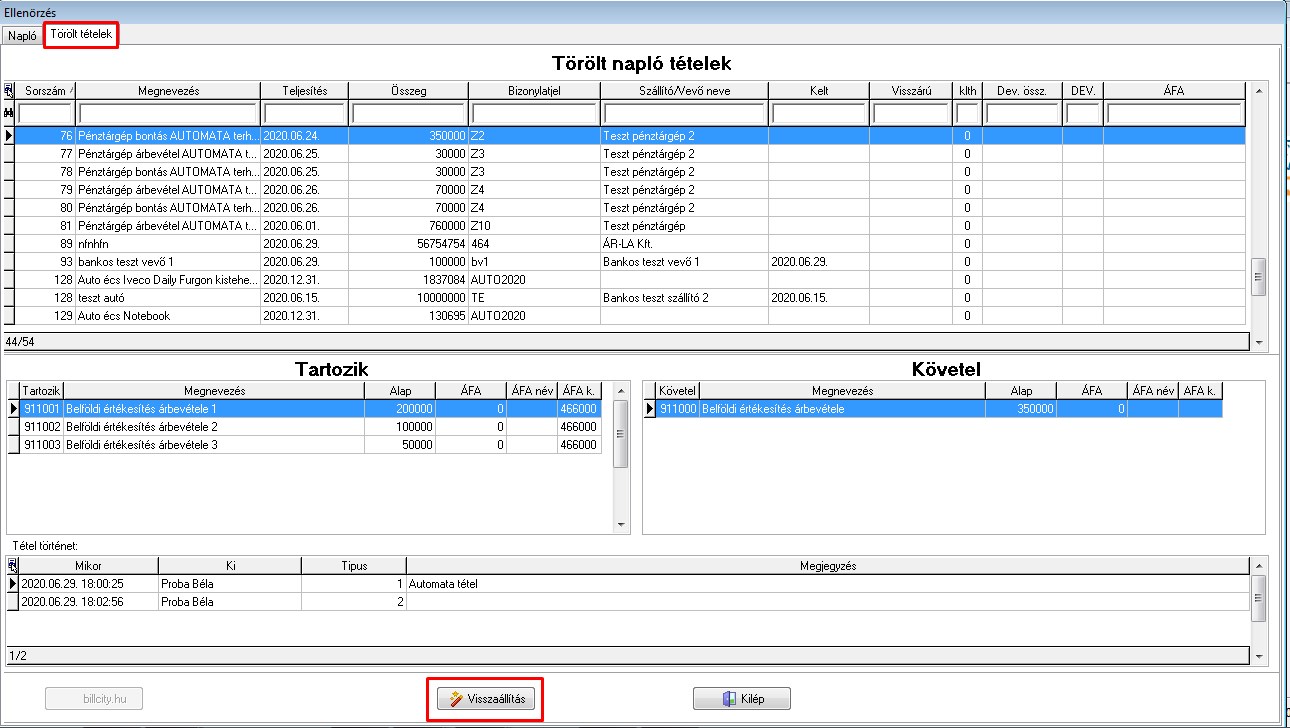Select the 'Auto écs Iveco Daily Furgon' row
Image resolution: width=1290 pixels, height=728 pixels.
tap(630, 279)
